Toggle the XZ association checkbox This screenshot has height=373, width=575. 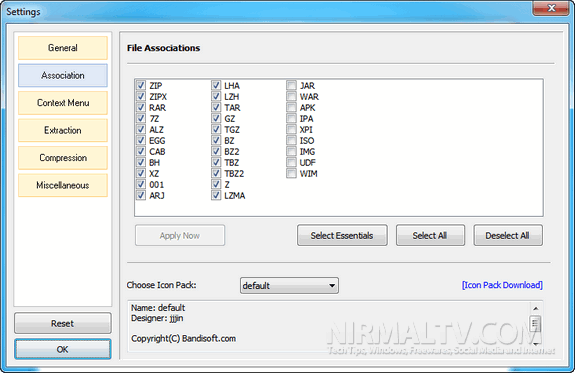point(141,173)
